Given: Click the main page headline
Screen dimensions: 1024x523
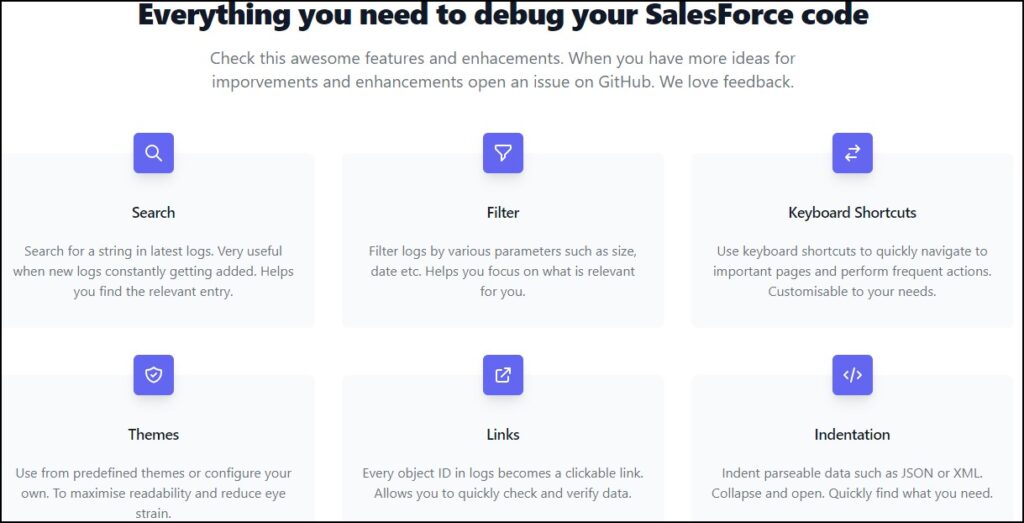Looking at the screenshot, I should pos(503,16).
